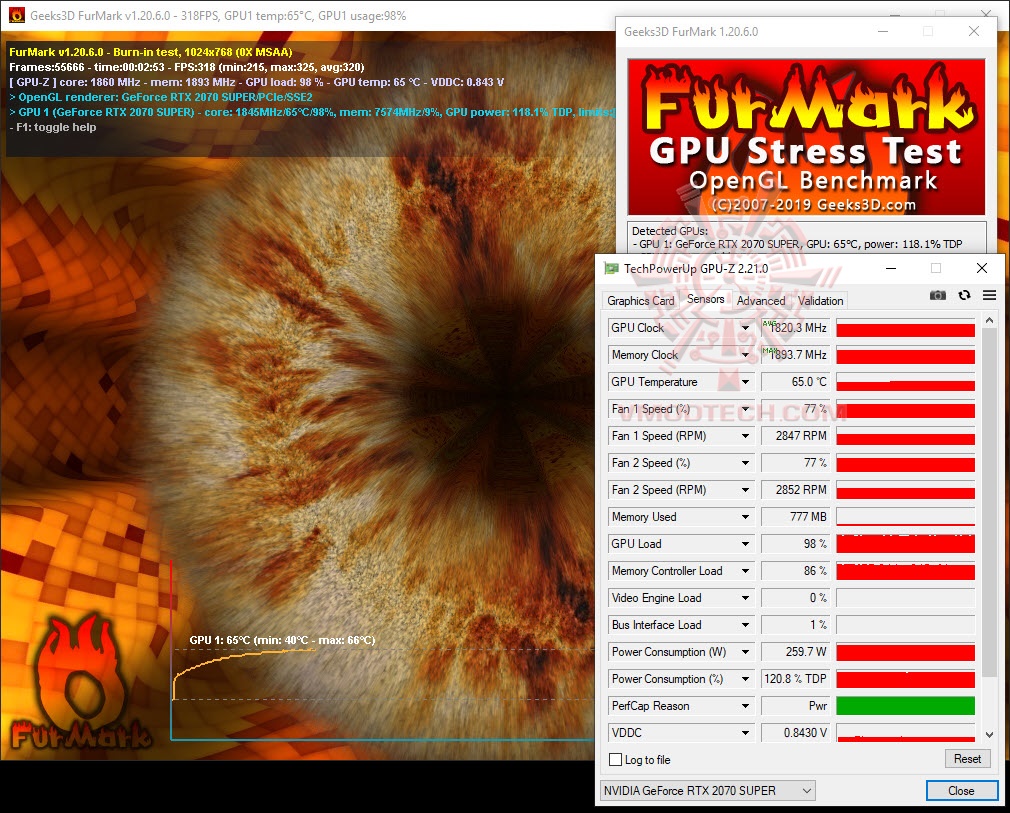Image resolution: width=1010 pixels, height=813 pixels.
Task: Open the VDDC sensor dropdown
Action: pyautogui.click(x=745, y=733)
